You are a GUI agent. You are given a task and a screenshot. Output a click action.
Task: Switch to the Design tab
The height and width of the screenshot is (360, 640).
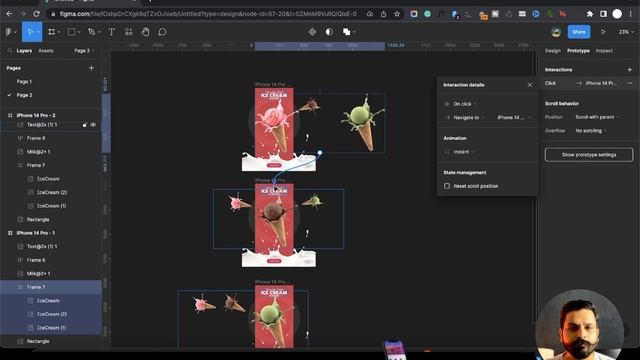(x=553, y=51)
